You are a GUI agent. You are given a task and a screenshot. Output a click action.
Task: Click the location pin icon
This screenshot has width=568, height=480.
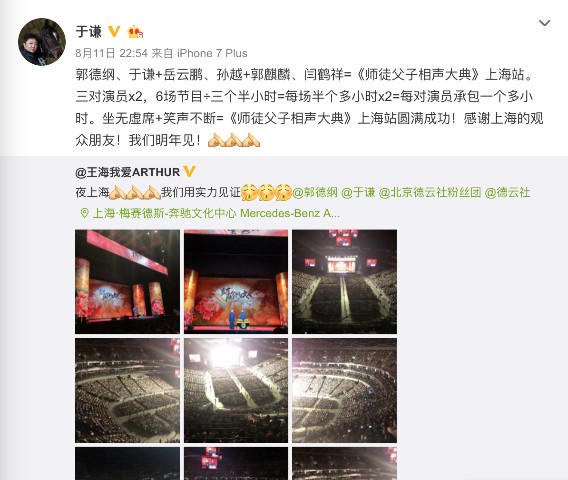[x=84, y=213]
